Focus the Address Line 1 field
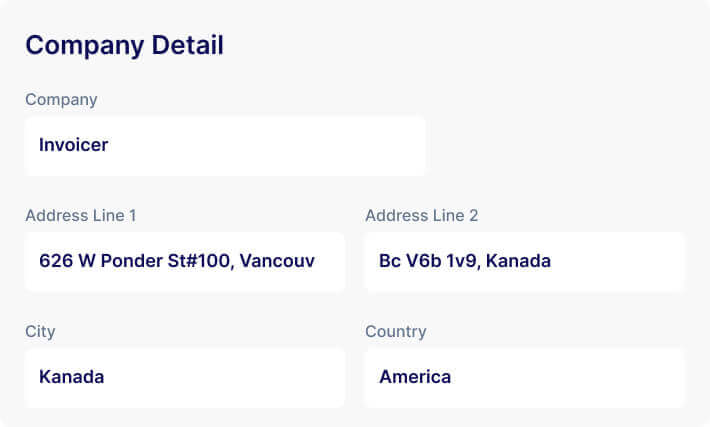 click(x=185, y=261)
